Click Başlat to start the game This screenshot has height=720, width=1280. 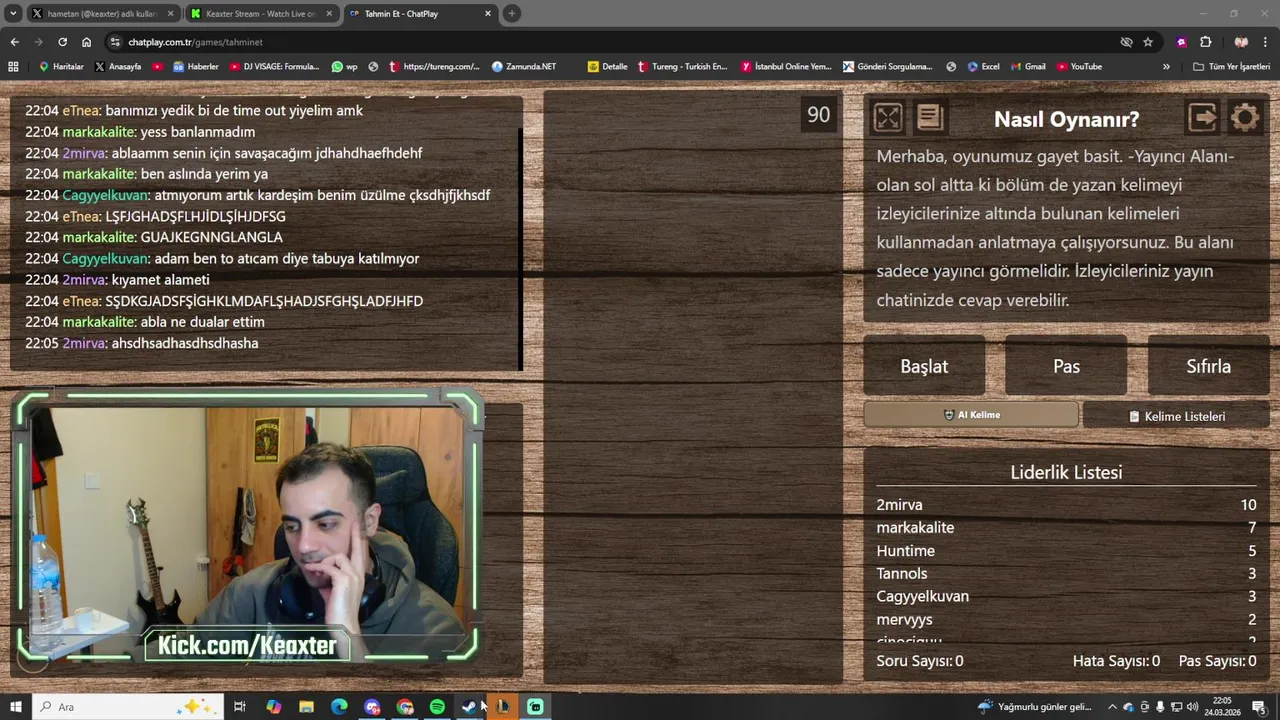click(x=924, y=366)
